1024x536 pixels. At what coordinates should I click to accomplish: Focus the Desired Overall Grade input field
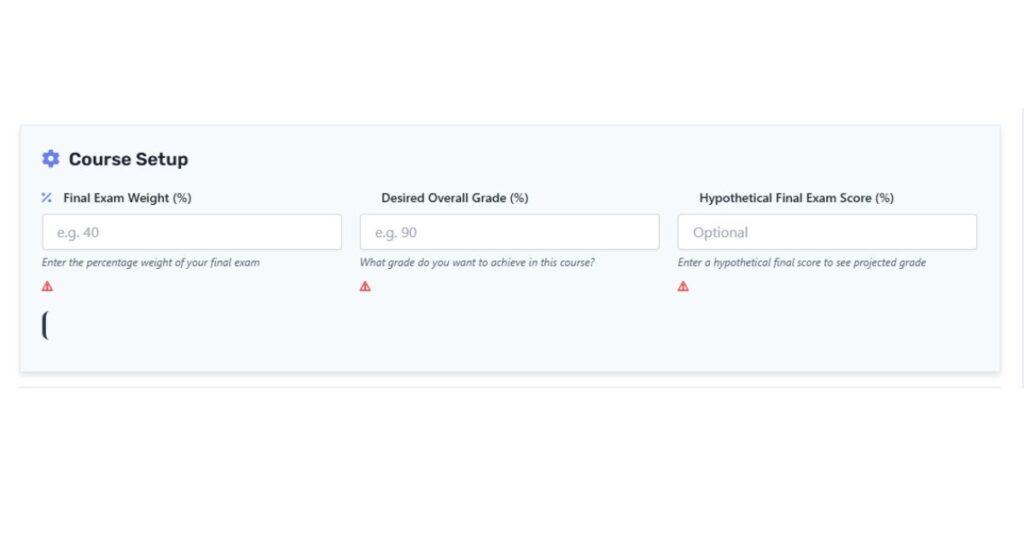(x=509, y=232)
